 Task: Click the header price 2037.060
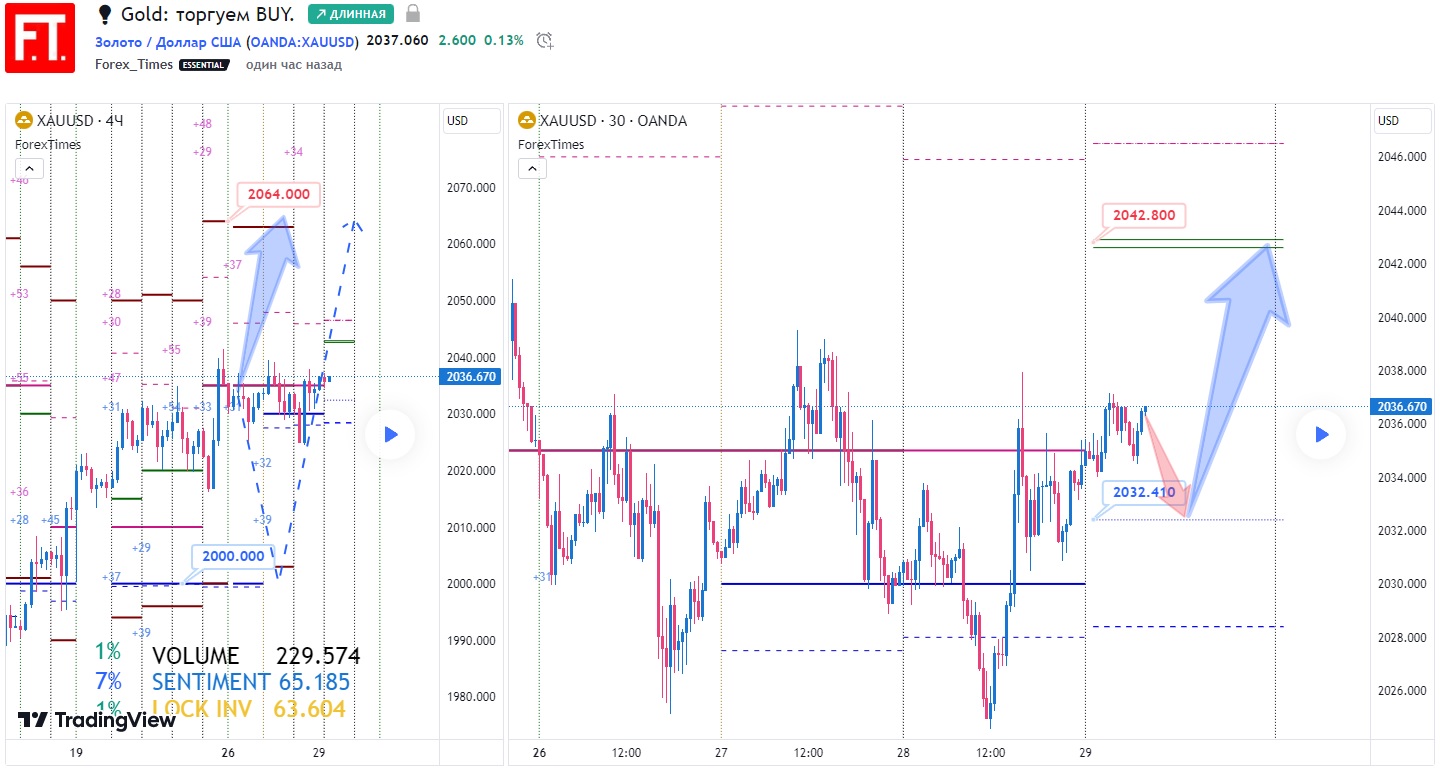[x=397, y=41]
